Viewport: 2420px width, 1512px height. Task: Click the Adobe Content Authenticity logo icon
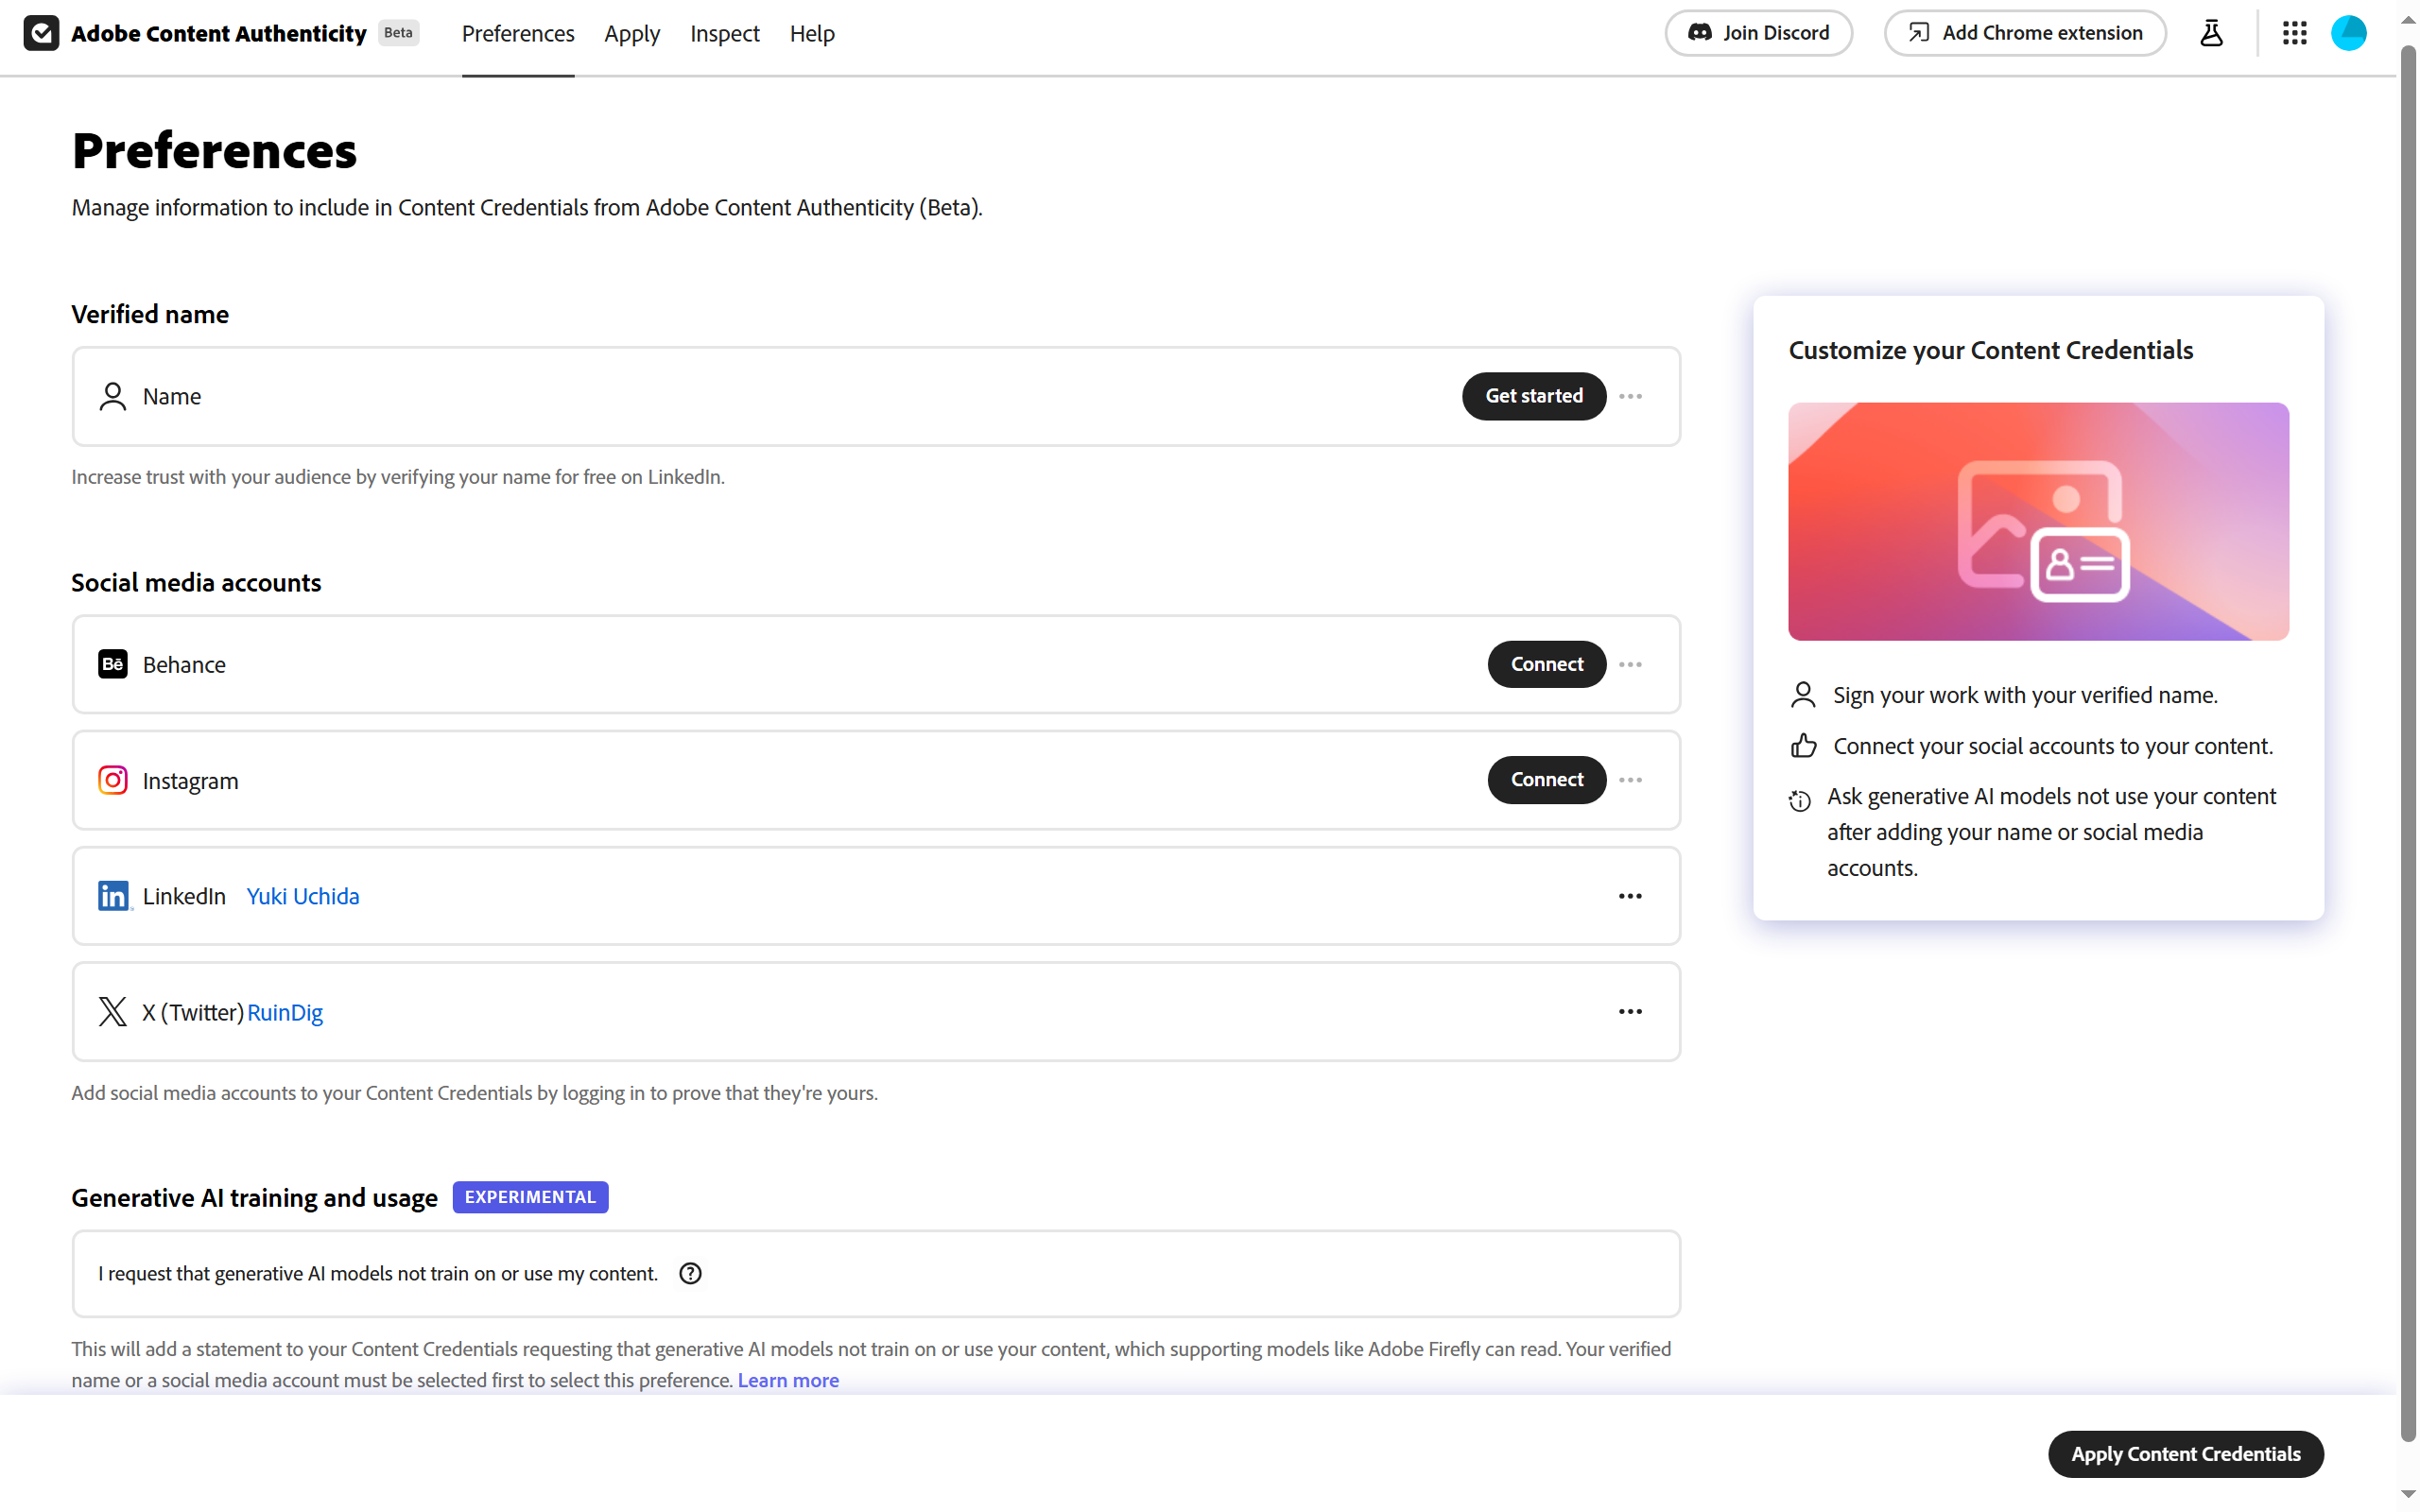click(41, 33)
